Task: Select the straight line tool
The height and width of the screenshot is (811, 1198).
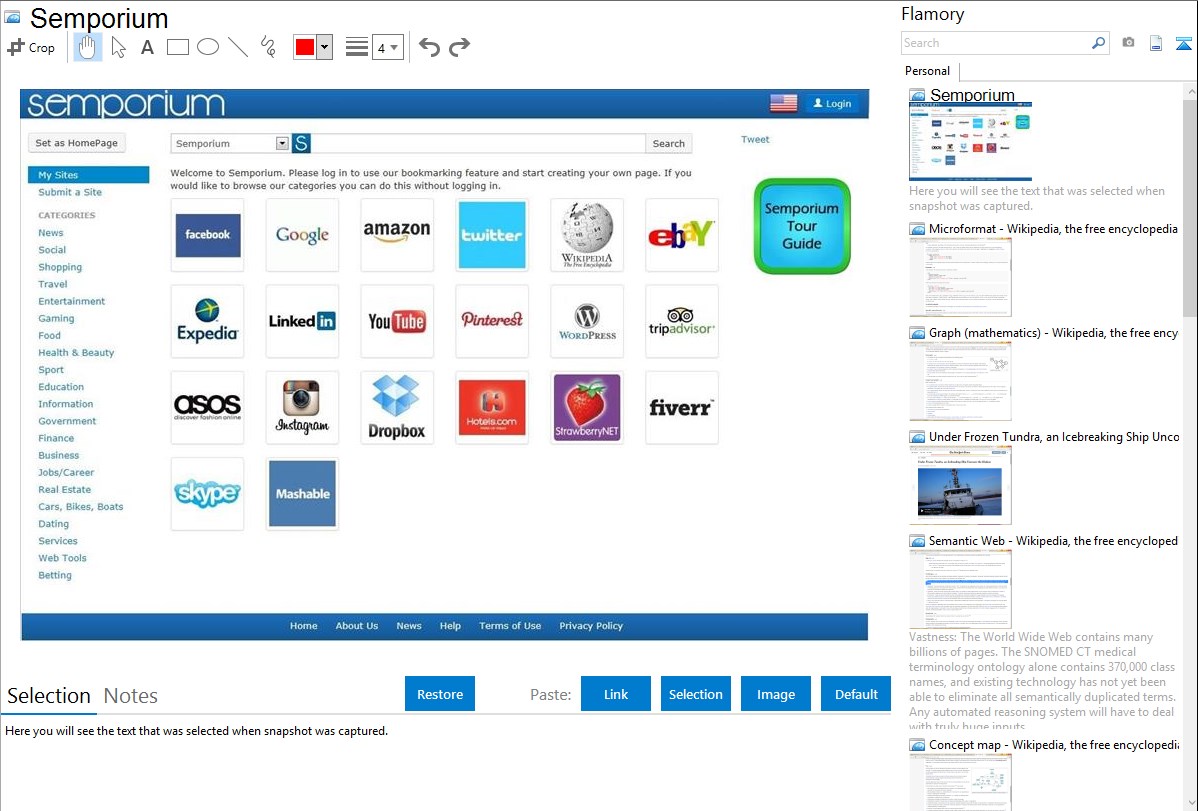Action: [x=238, y=47]
